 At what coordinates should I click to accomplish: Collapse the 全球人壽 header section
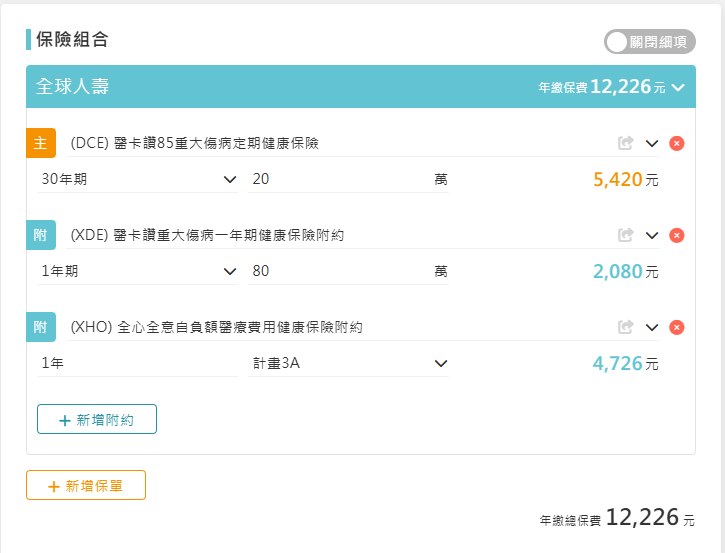[678, 88]
